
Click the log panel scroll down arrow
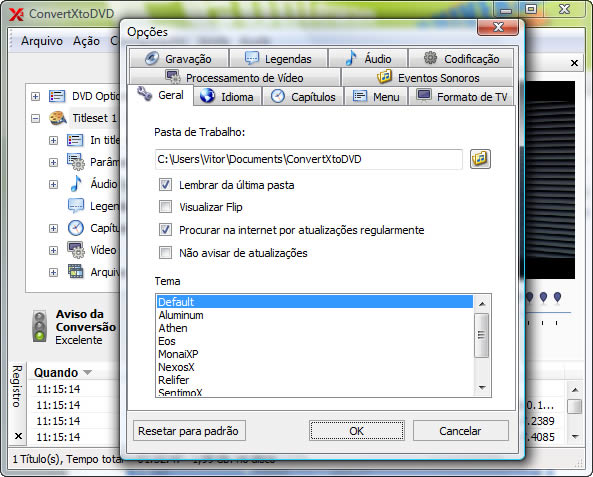[x=575, y=437]
